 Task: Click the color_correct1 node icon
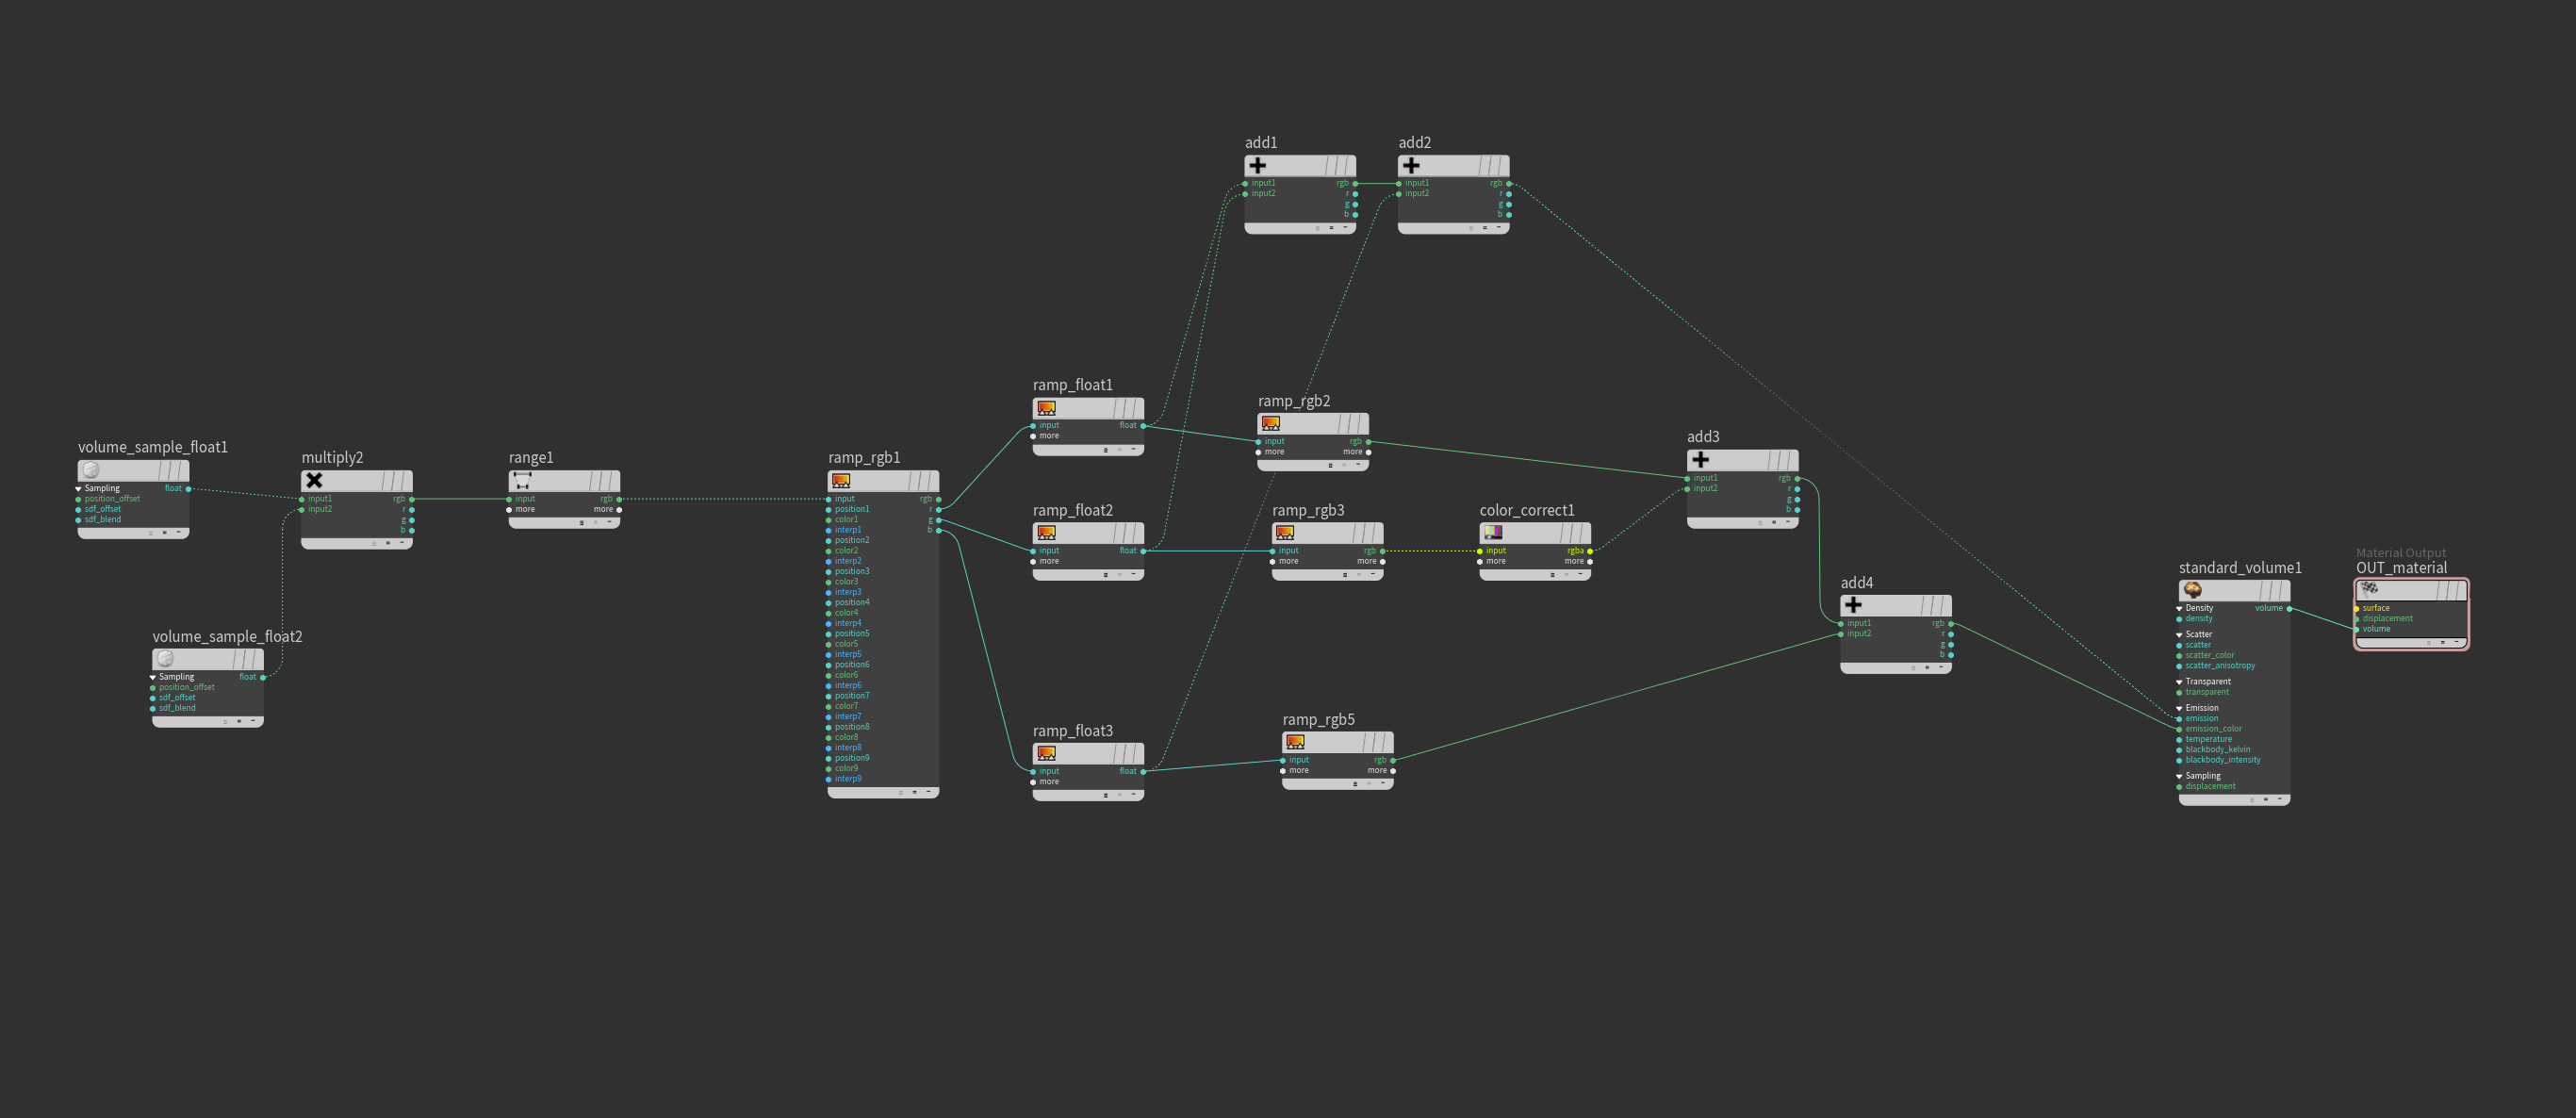tap(1492, 533)
